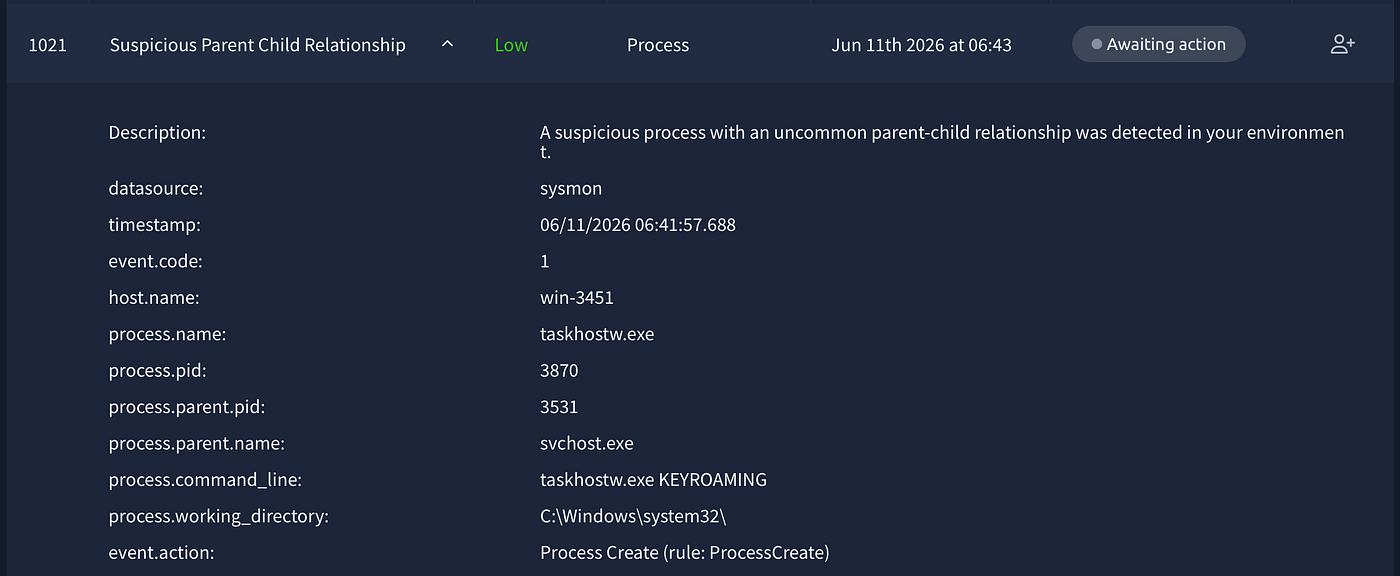1400x576 pixels.
Task: Select the sysmon datasource value
Action: coord(571,189)
